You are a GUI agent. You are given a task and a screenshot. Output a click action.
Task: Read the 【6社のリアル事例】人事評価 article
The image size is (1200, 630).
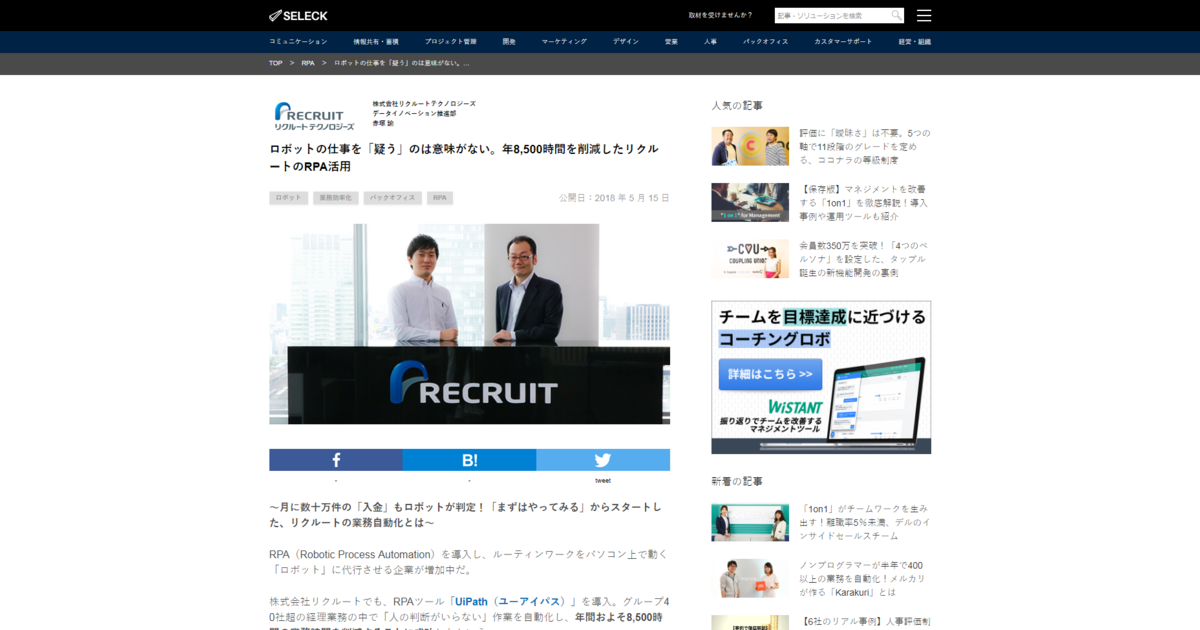tap(865, 621)
